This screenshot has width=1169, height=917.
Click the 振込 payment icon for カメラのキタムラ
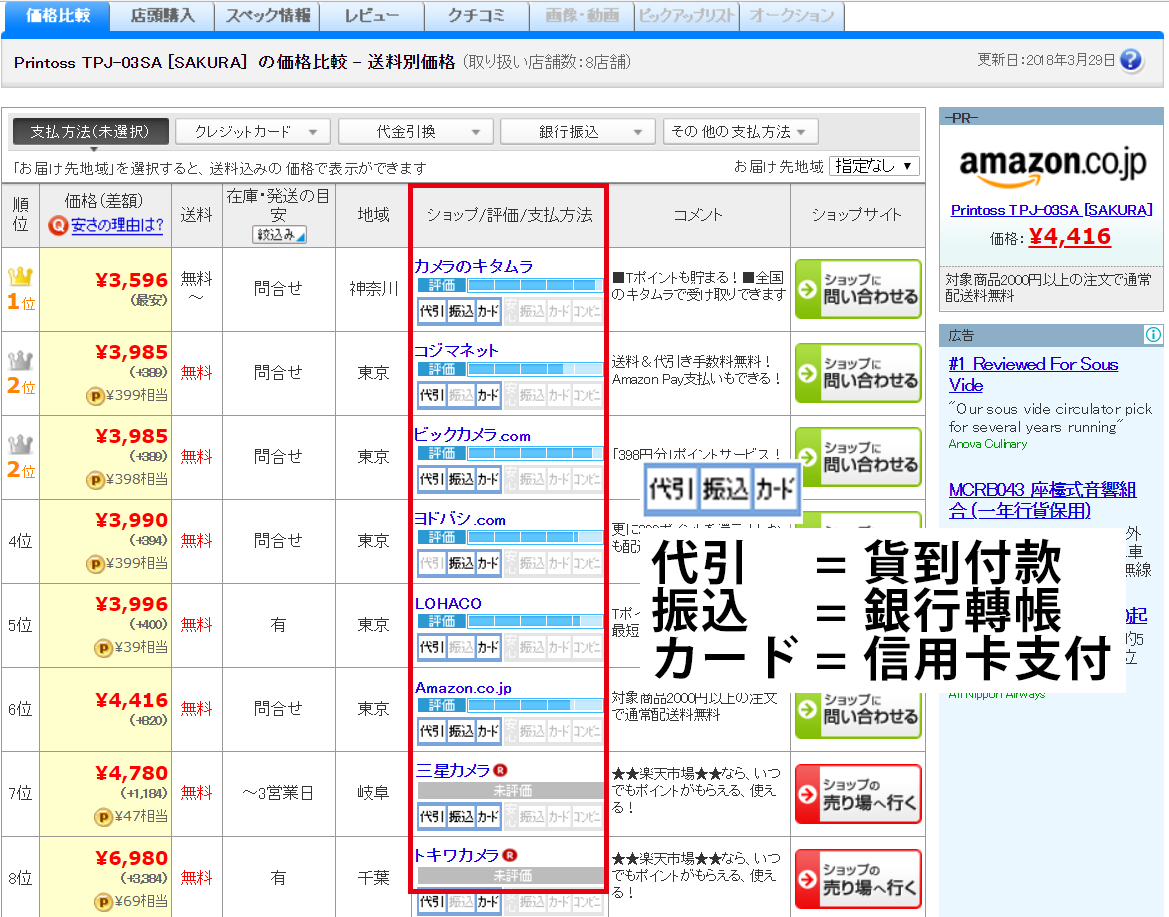tap(460, 311)
